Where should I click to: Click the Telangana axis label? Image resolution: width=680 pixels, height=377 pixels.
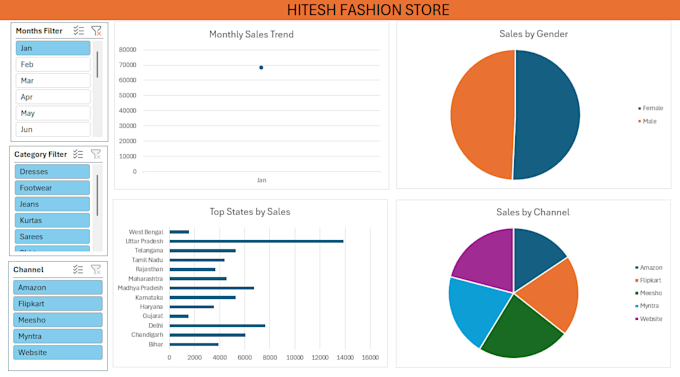pyautogui.click(x=149, y=250)
